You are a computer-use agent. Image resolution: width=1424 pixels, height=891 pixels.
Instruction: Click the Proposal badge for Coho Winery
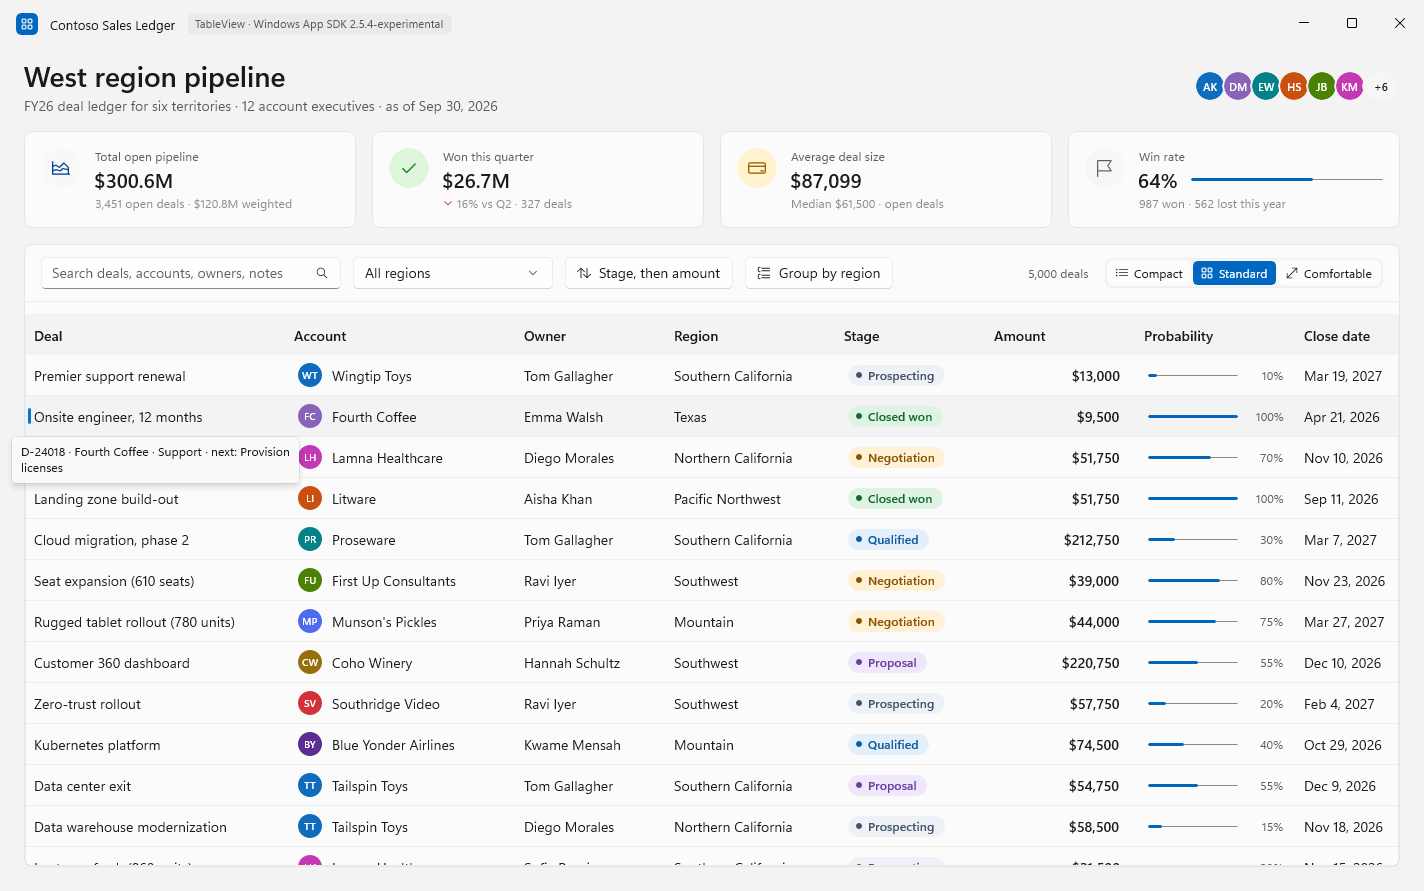887,663
